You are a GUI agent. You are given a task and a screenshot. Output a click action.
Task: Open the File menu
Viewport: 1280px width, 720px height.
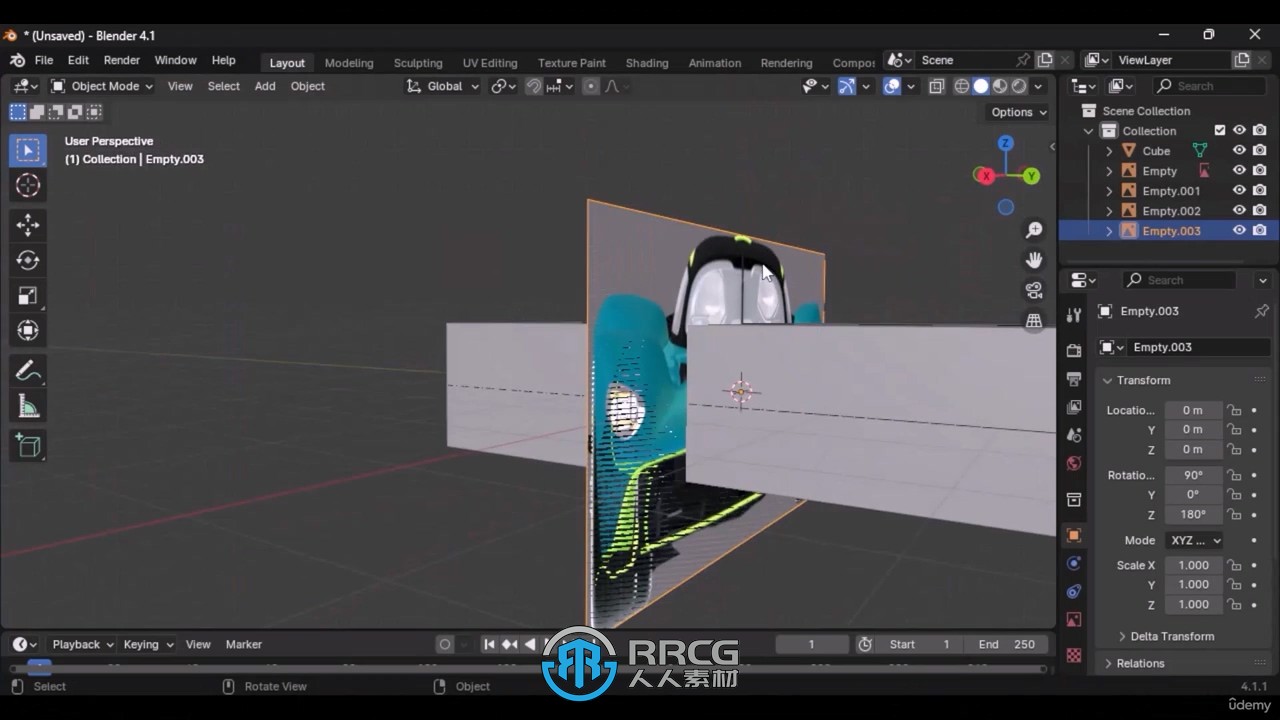[44, 60]
